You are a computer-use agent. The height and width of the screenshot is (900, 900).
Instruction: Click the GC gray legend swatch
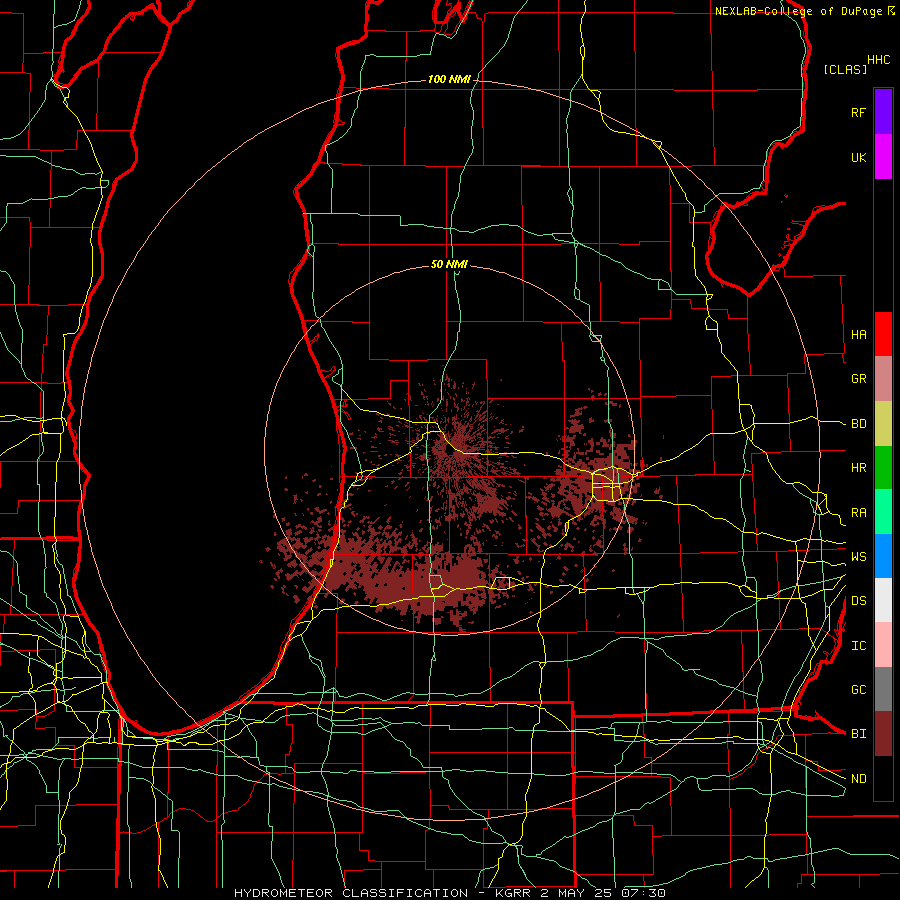click(883, 689)
